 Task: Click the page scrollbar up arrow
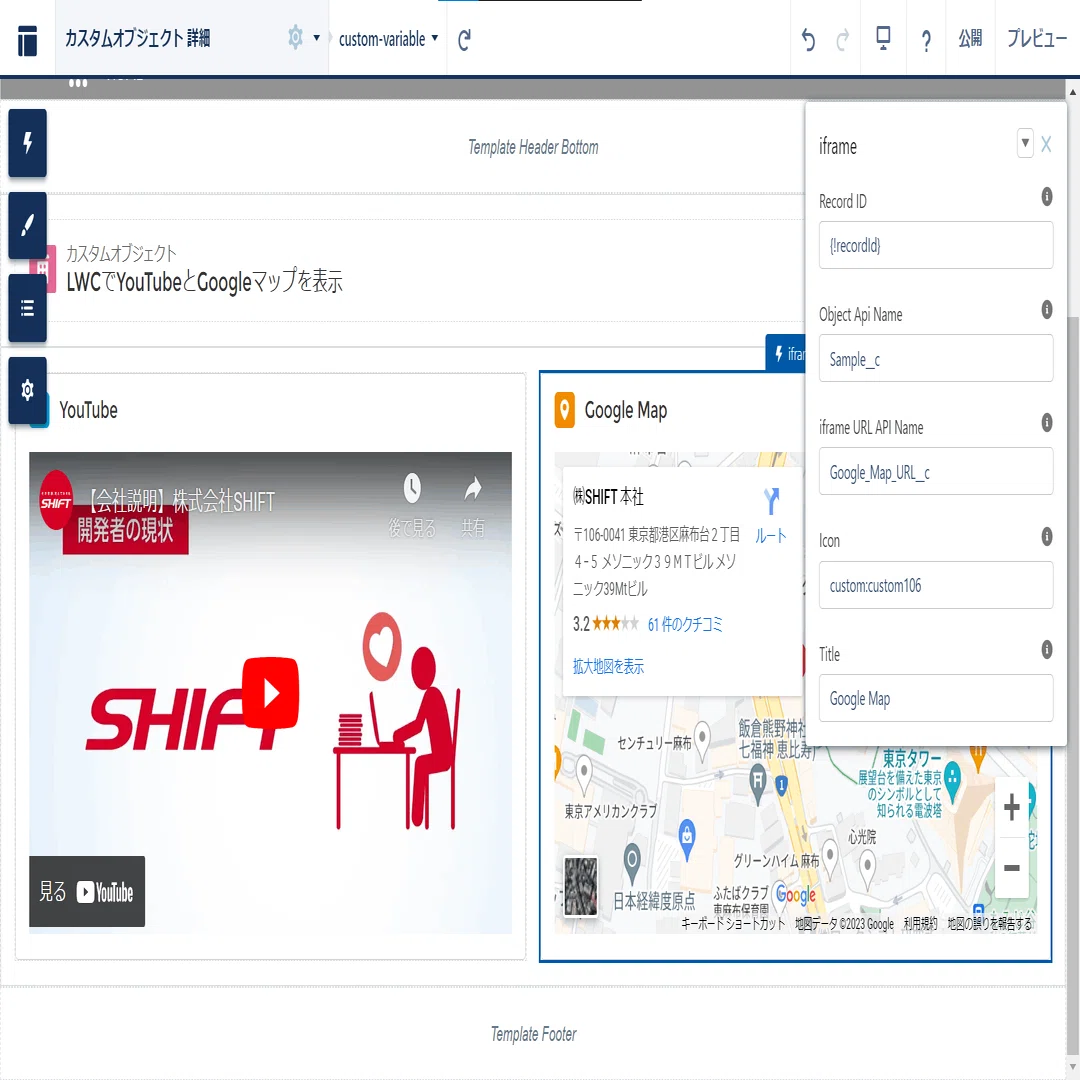pyautogui.click(x=1072, y=91)
